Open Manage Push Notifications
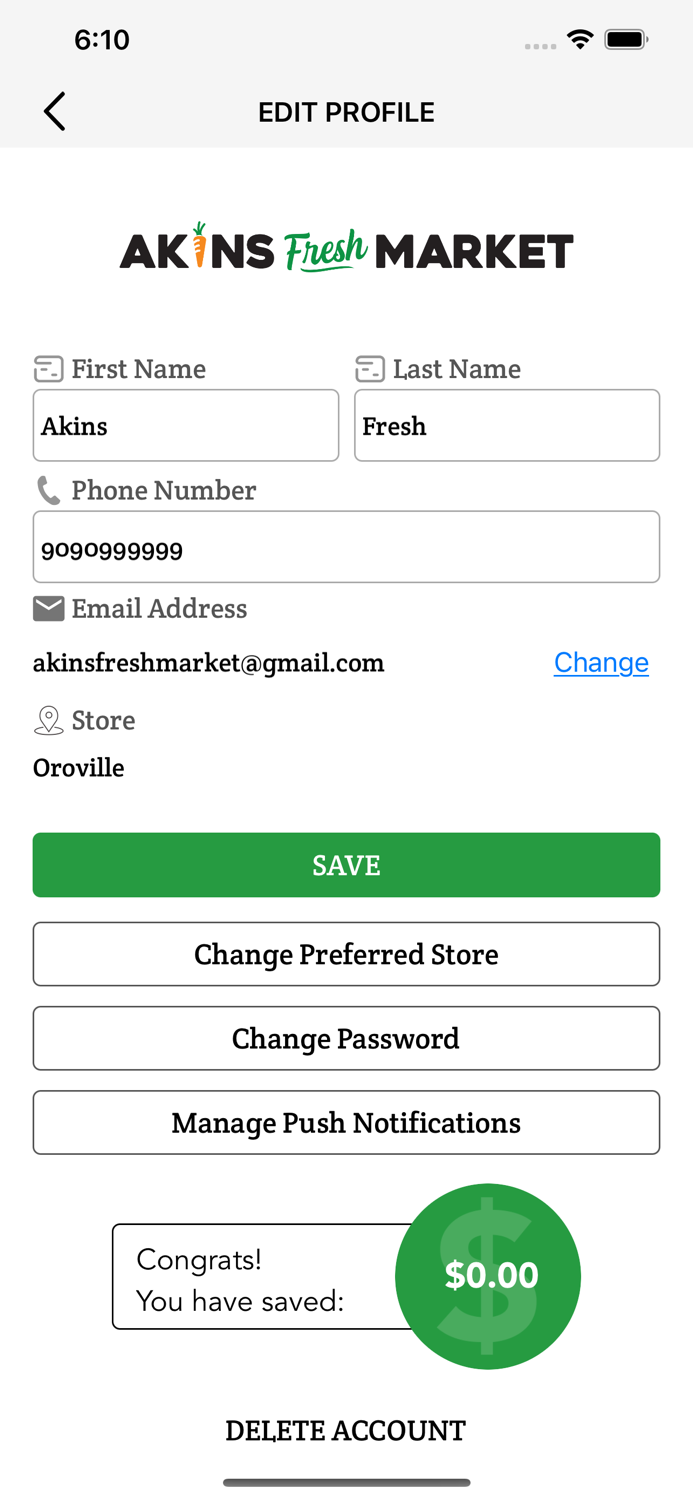The width and height of the screenshot is (693, 1500). pyautogui.click(x=346, y=1122)
